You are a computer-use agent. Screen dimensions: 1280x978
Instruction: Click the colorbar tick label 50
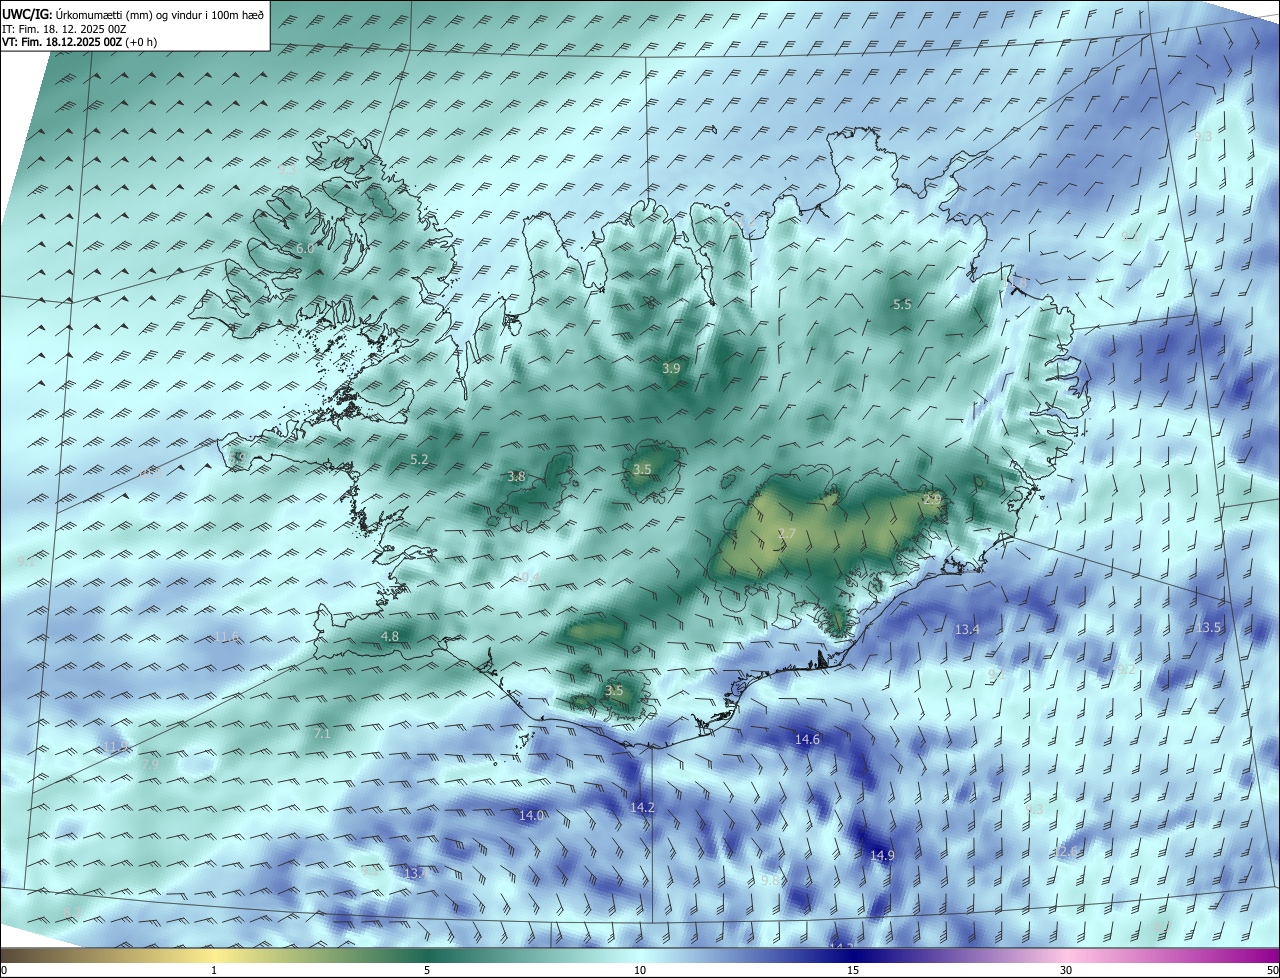tap(1272, 970)
